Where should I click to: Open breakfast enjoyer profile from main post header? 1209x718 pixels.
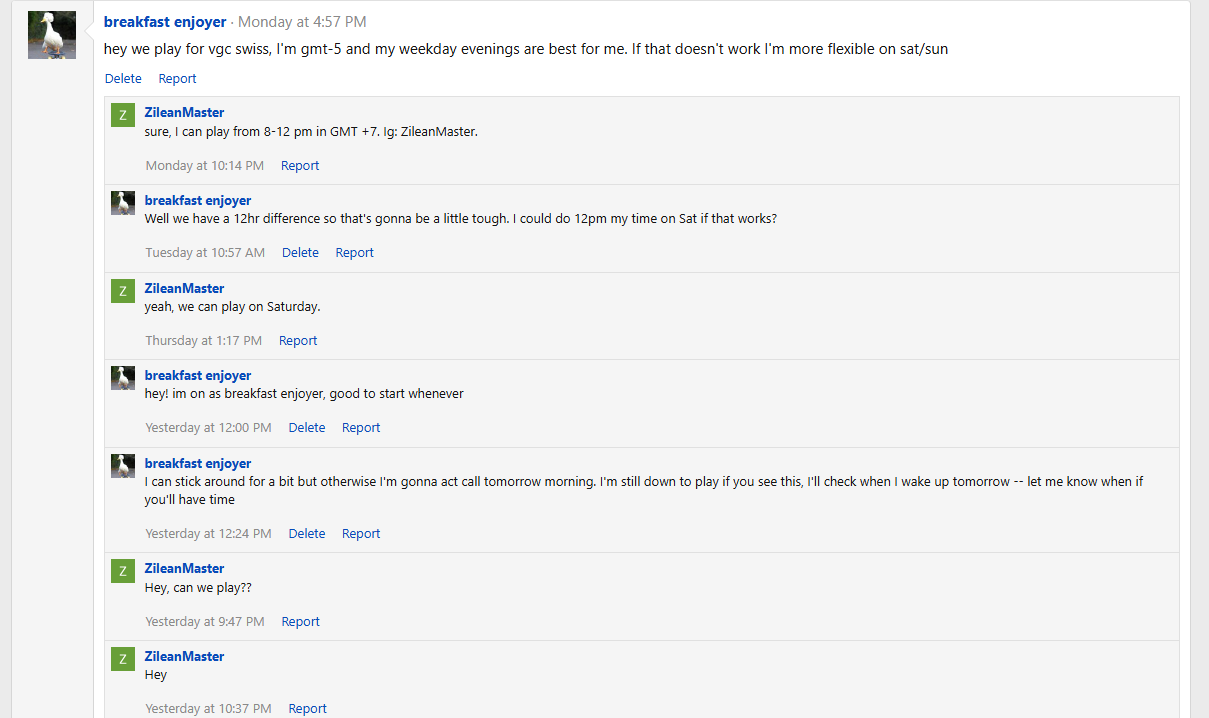pos(165,22)
